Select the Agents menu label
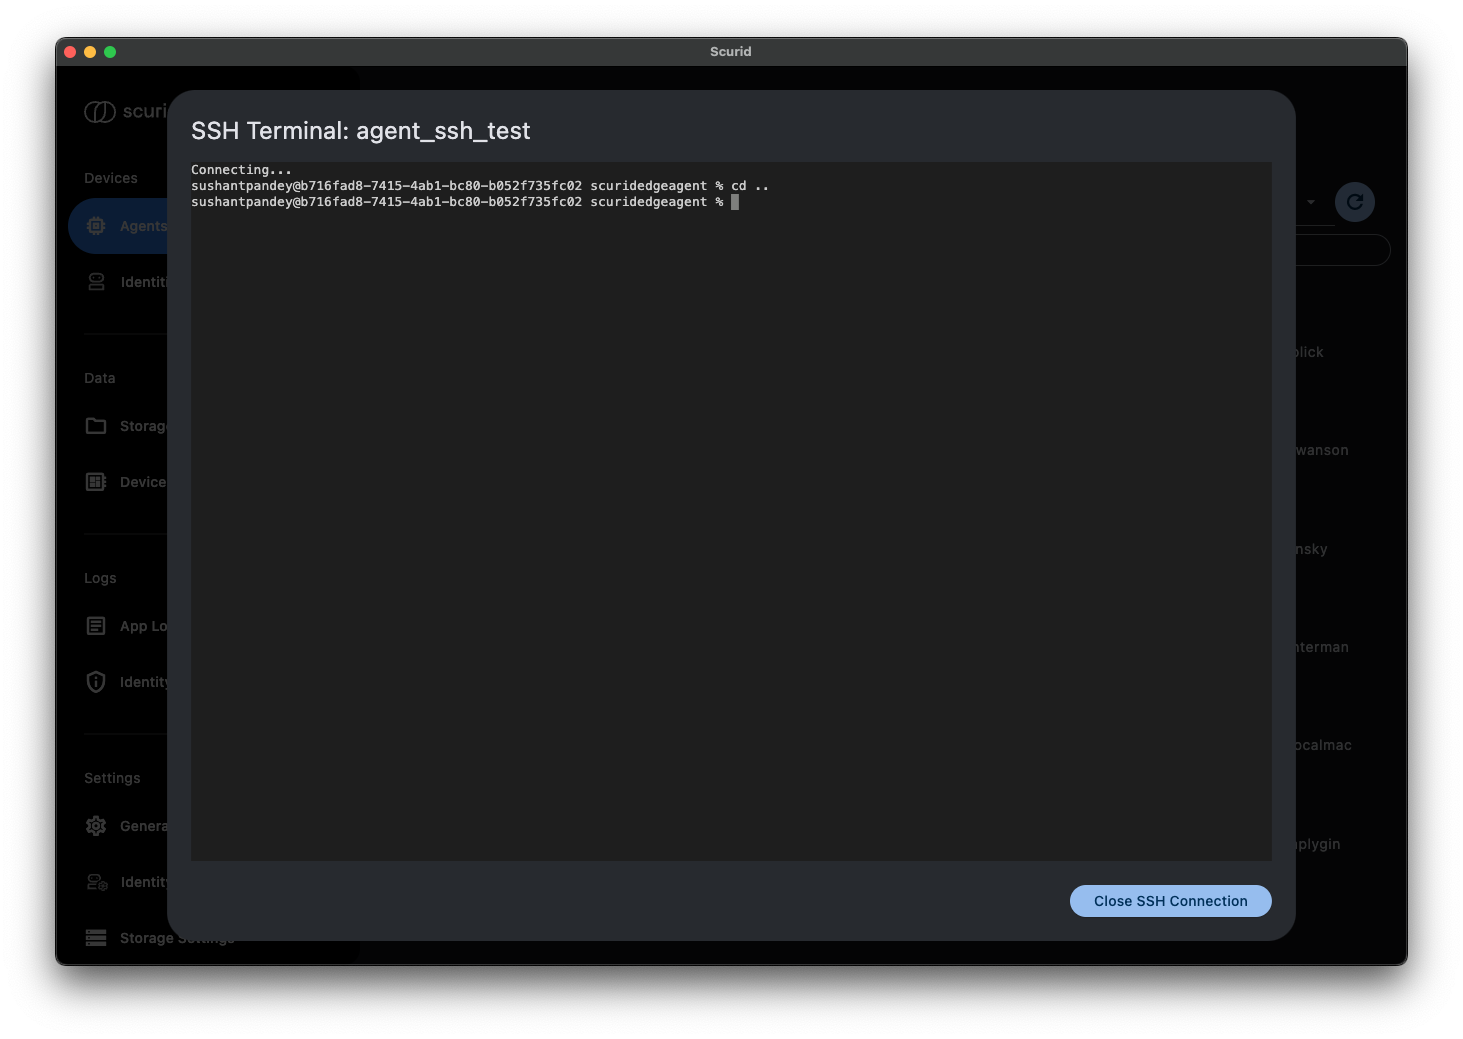 (x=144, y=226)
